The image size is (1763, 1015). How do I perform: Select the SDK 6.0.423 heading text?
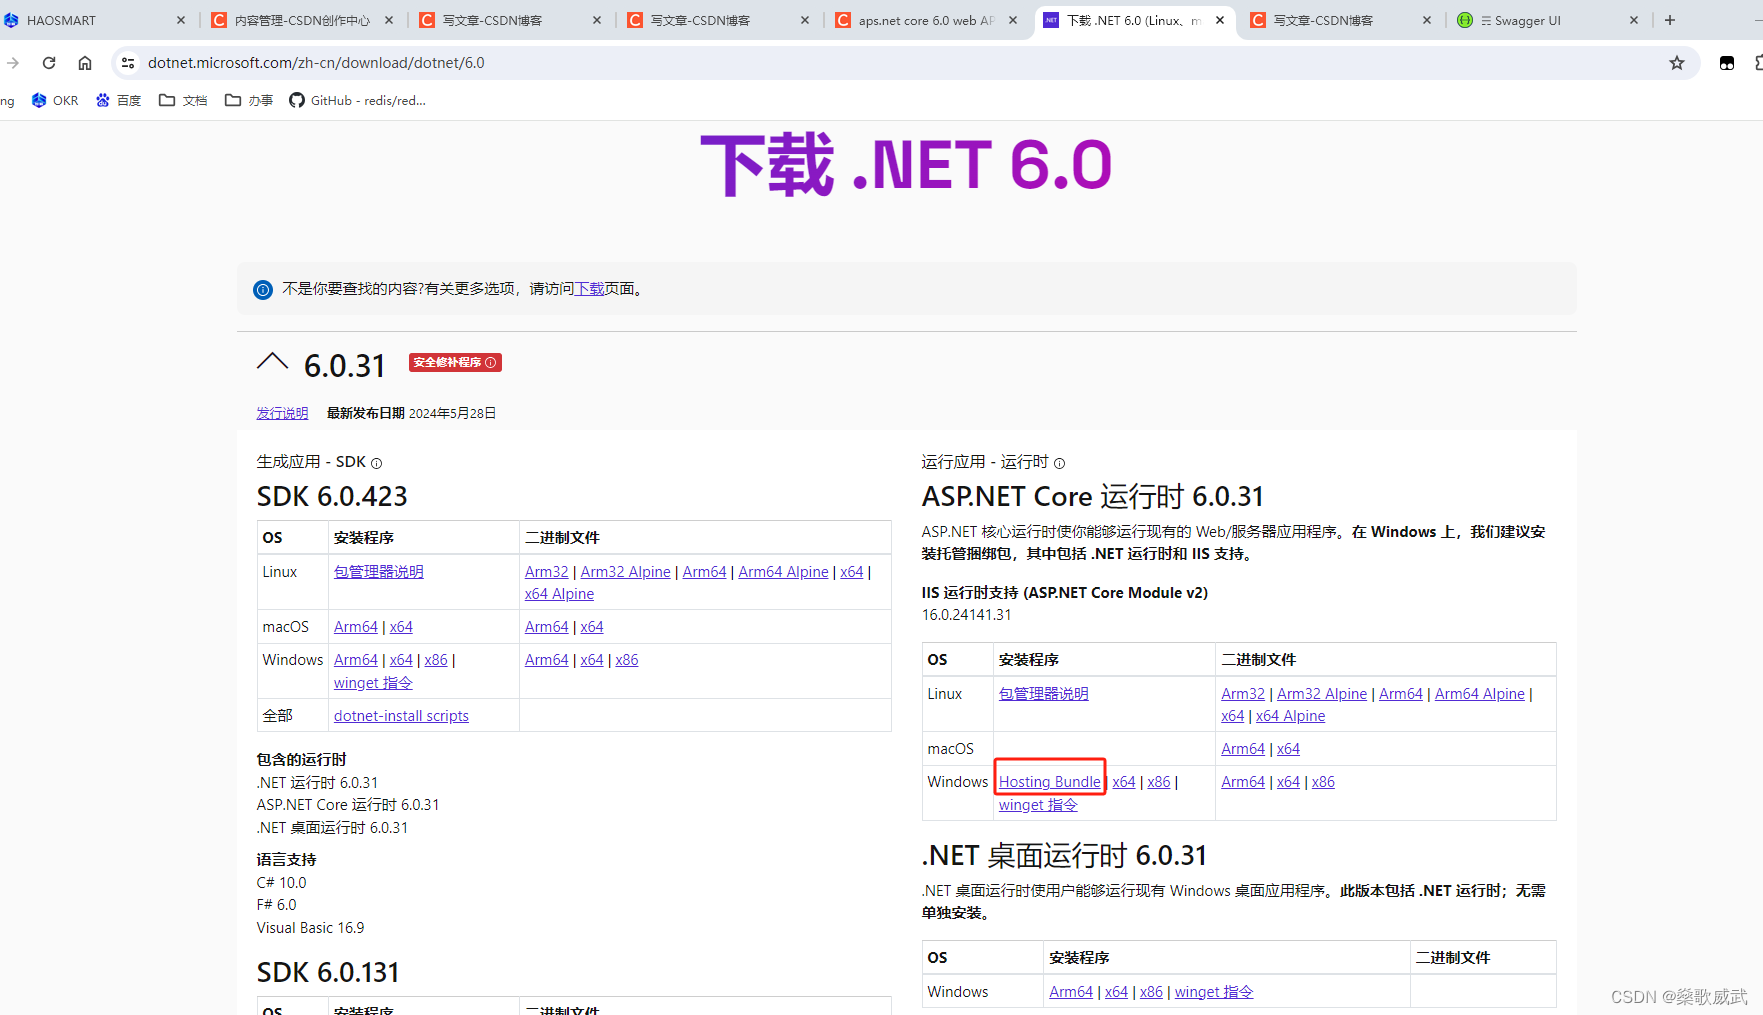click(332, 497)
